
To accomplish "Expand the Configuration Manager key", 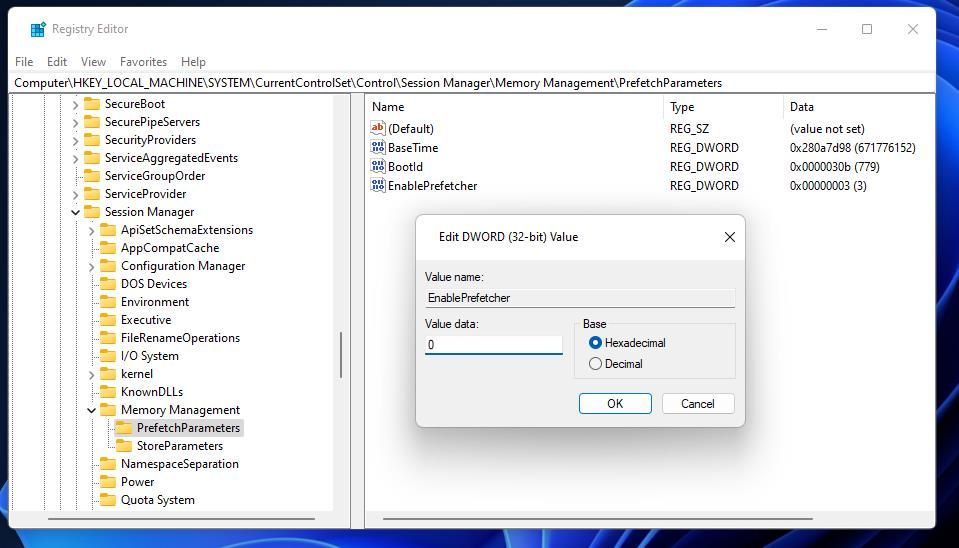I will 91,267.
